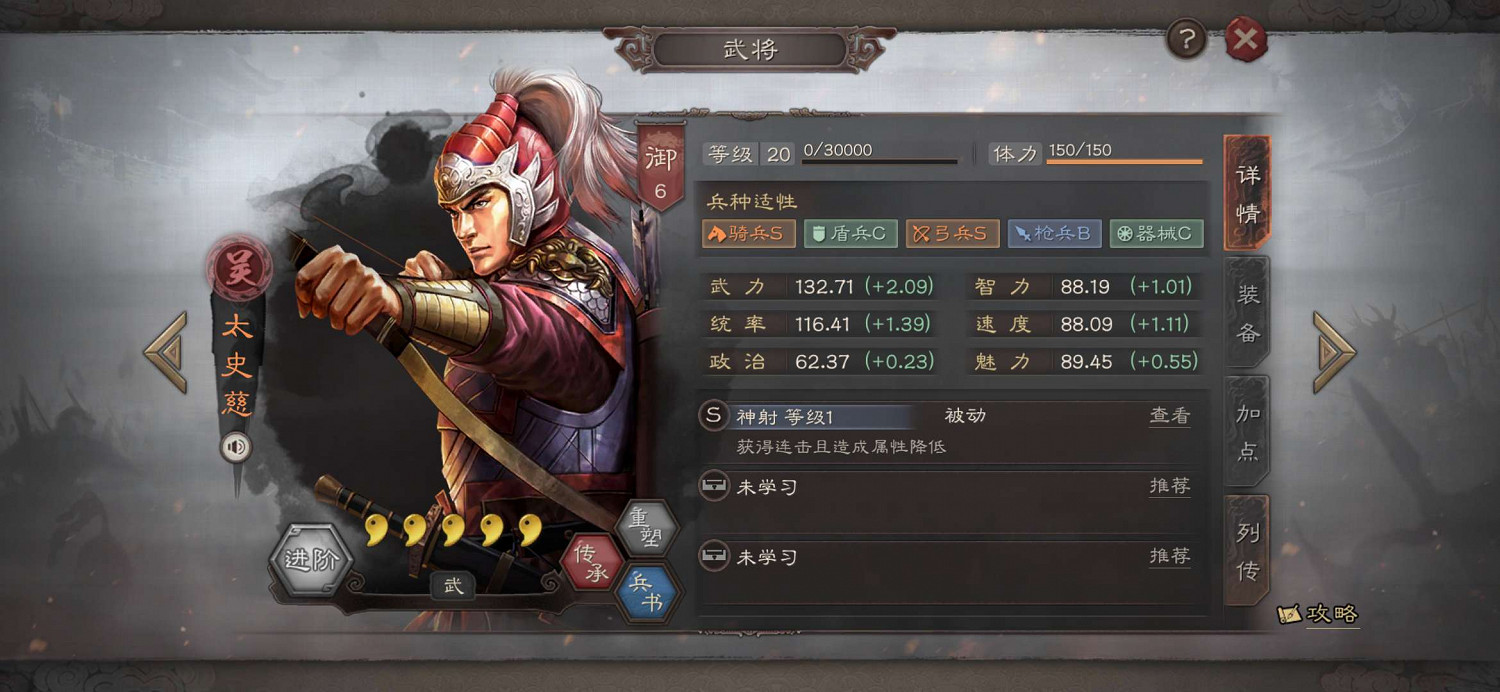Click the 进阶 hexagon button

311,560
